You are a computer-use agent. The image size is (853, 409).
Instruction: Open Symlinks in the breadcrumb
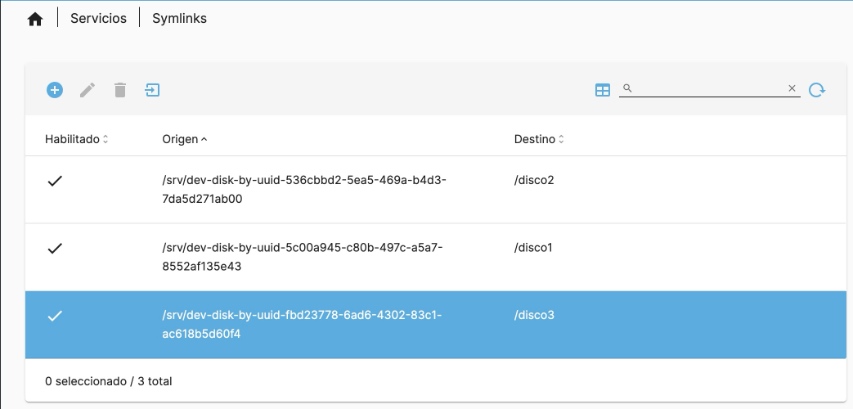point(180,18)
